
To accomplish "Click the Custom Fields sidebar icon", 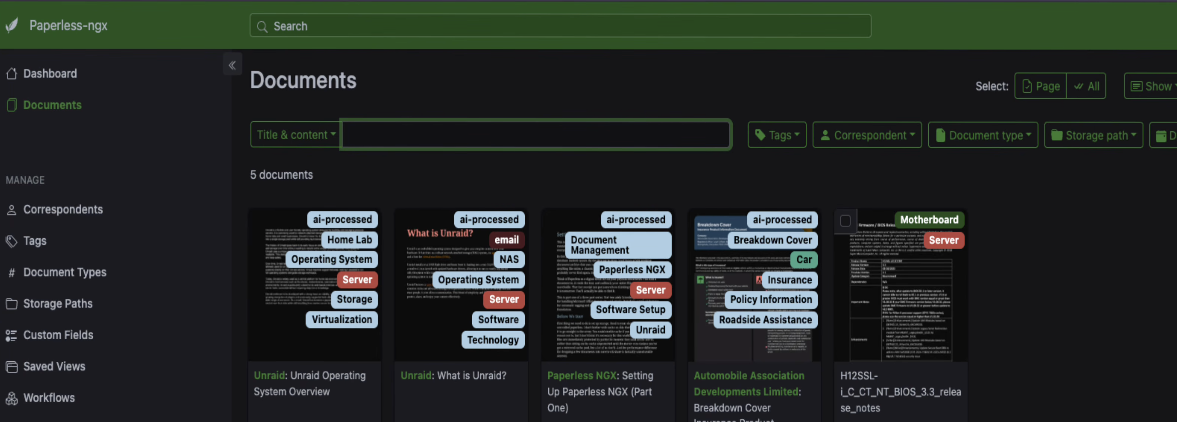I will (11, 335).
